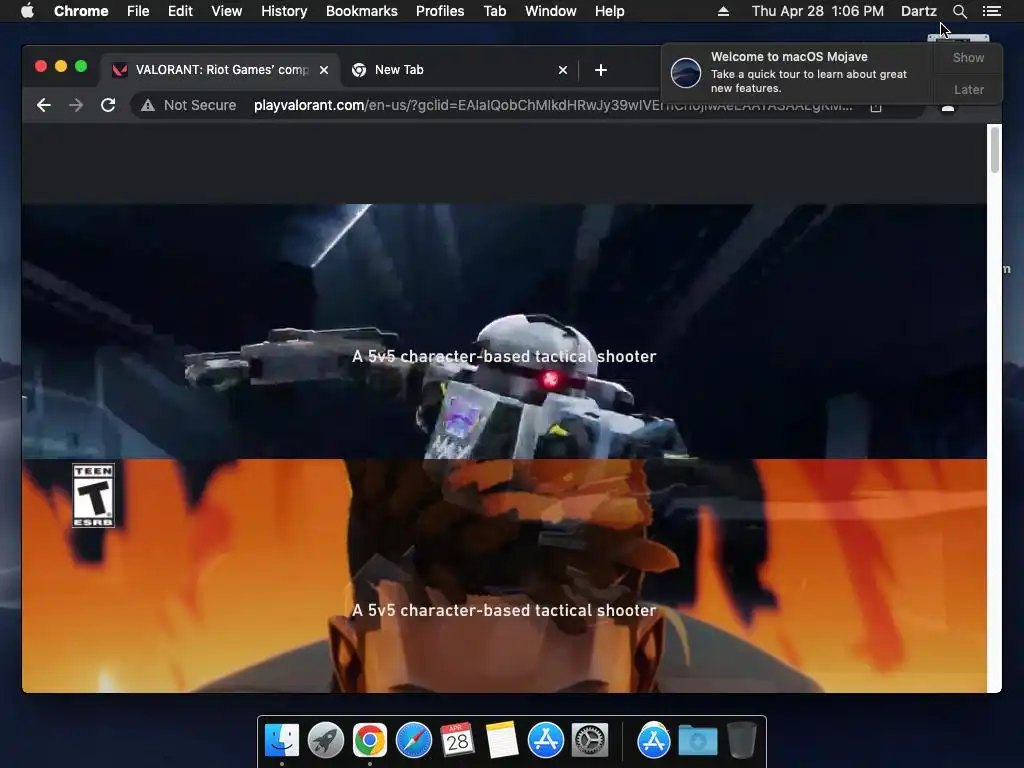Click the Not Secure warning icon
The image size is (1024, 768).
[x=148, y=105]
